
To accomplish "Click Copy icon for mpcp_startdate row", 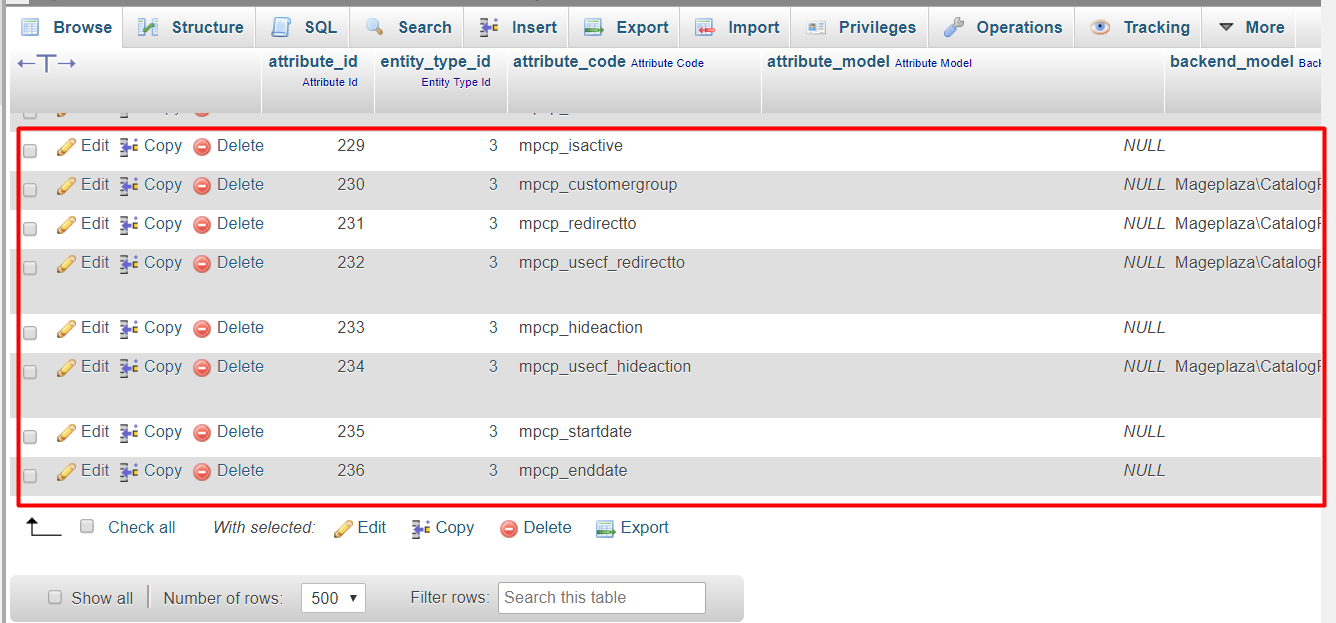I will pyautogui.click(x=129, y=433).
